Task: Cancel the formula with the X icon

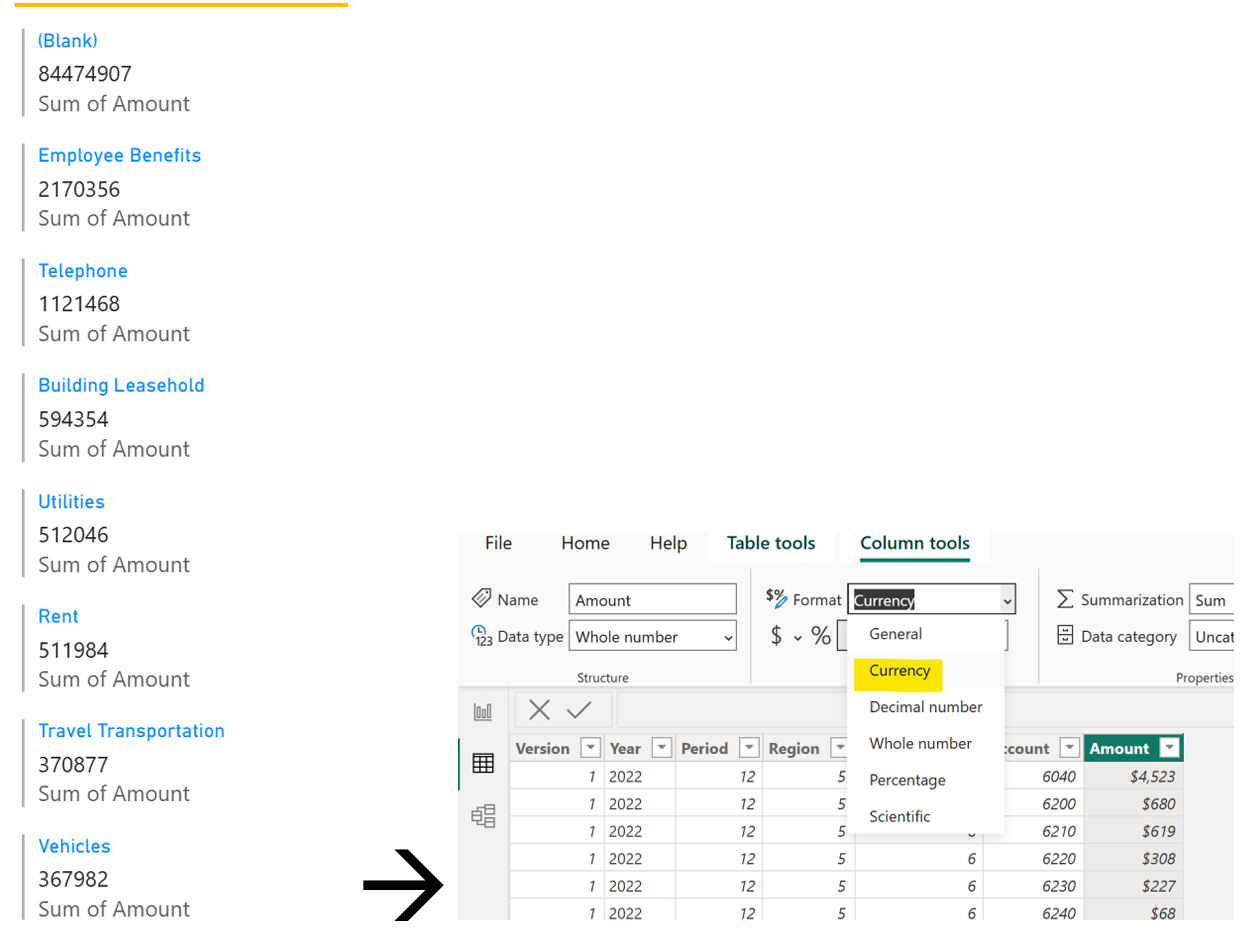Action: [x=539, y=710]
